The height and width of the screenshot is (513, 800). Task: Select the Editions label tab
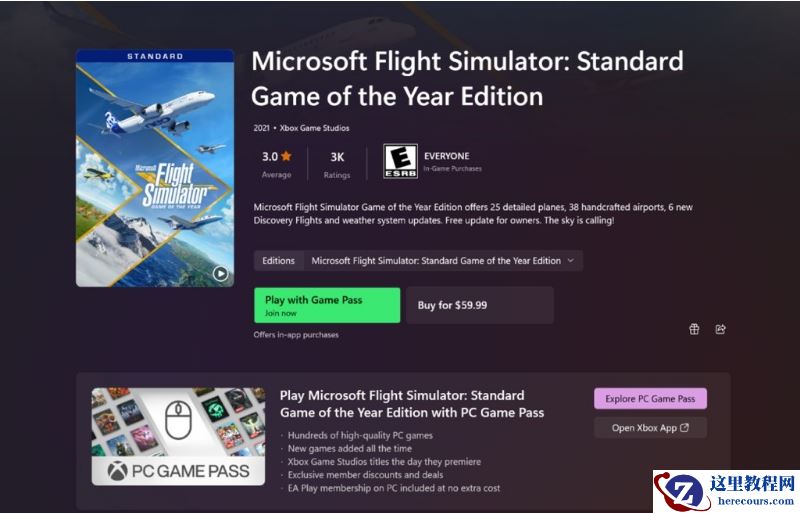pyautogui.click(x=279, y=261)
